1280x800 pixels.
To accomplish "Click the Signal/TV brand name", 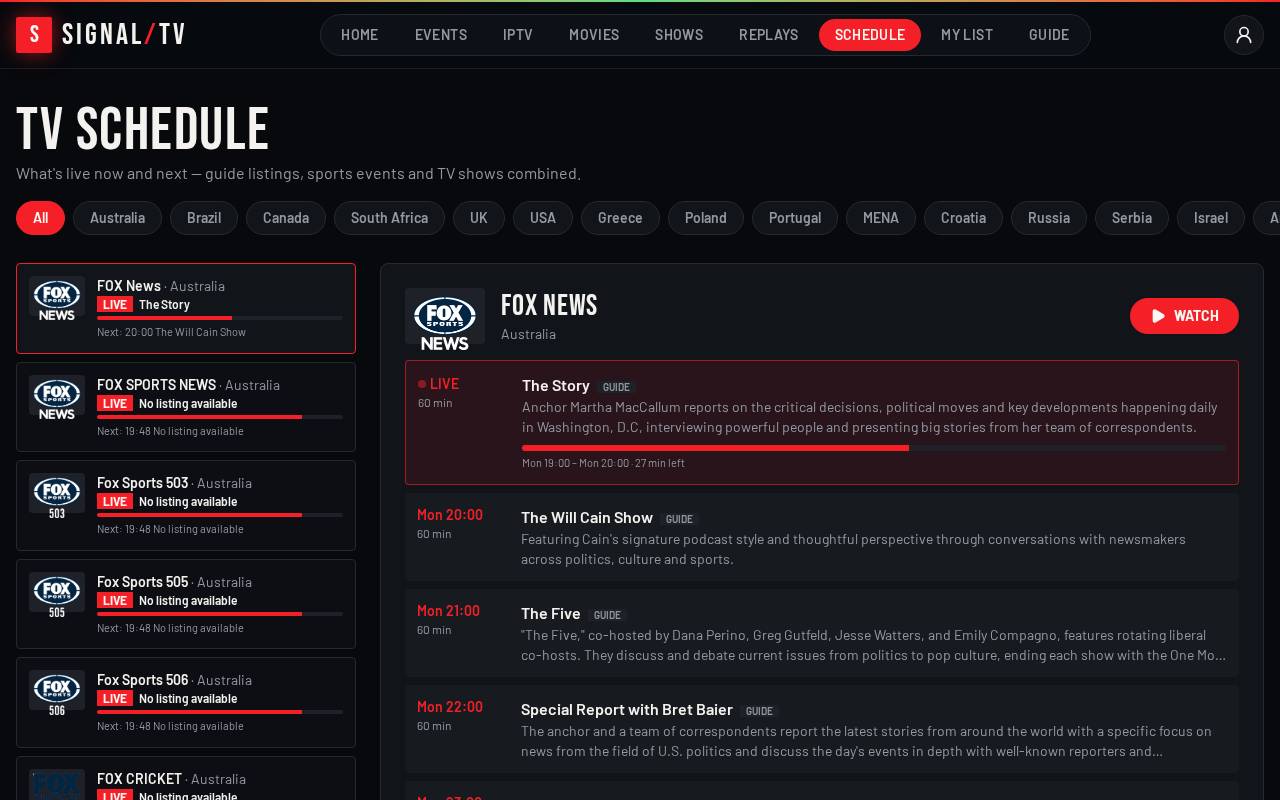I will click(x=124, y=35).
